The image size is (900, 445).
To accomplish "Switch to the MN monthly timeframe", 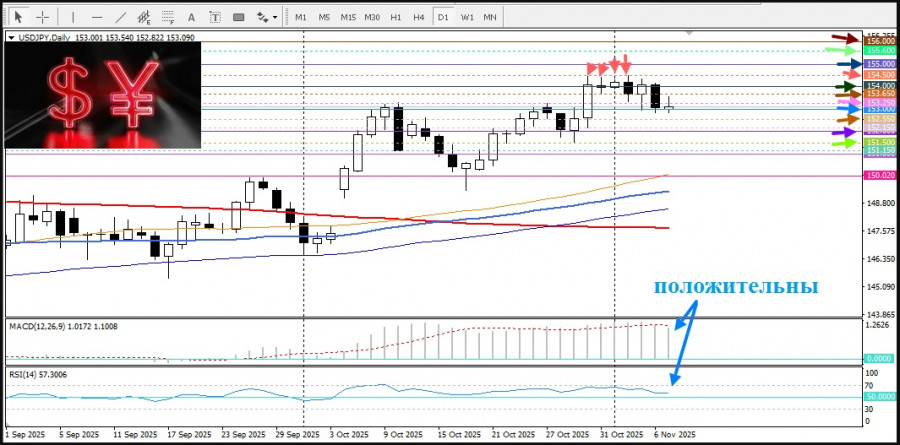I will pyautogui.click(x=490, y=17).
